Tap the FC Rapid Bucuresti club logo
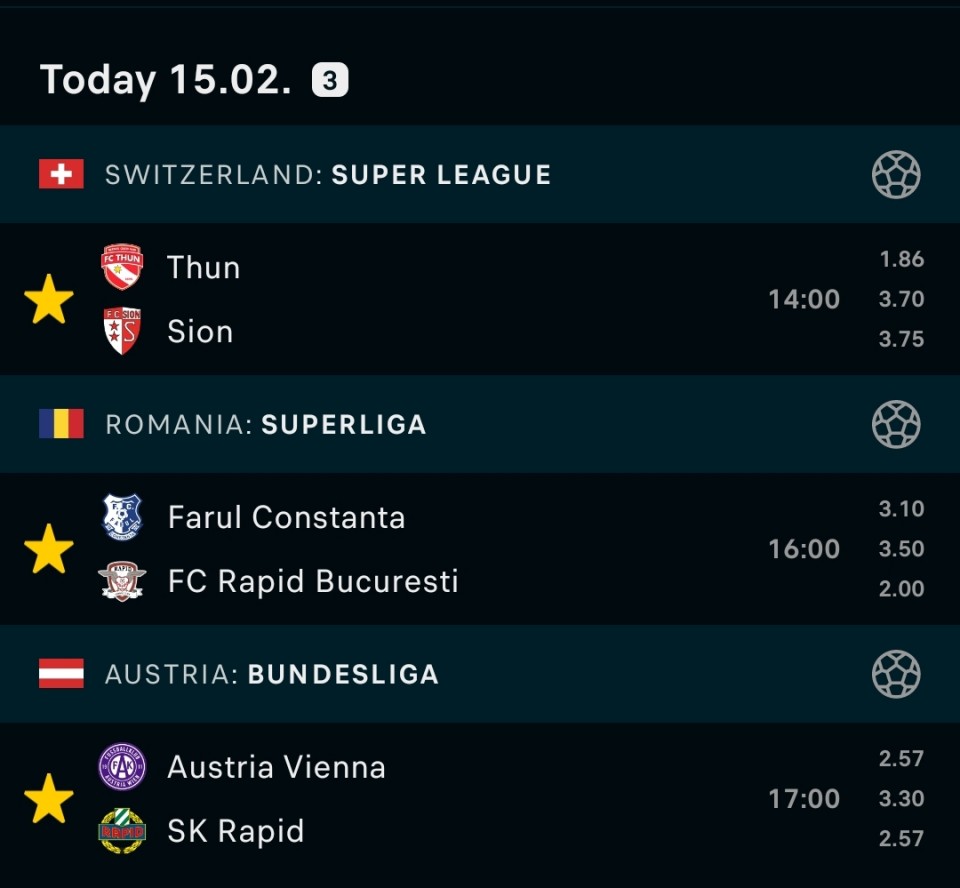This screenshot has width=960, height=888. [x=122, y=581]
